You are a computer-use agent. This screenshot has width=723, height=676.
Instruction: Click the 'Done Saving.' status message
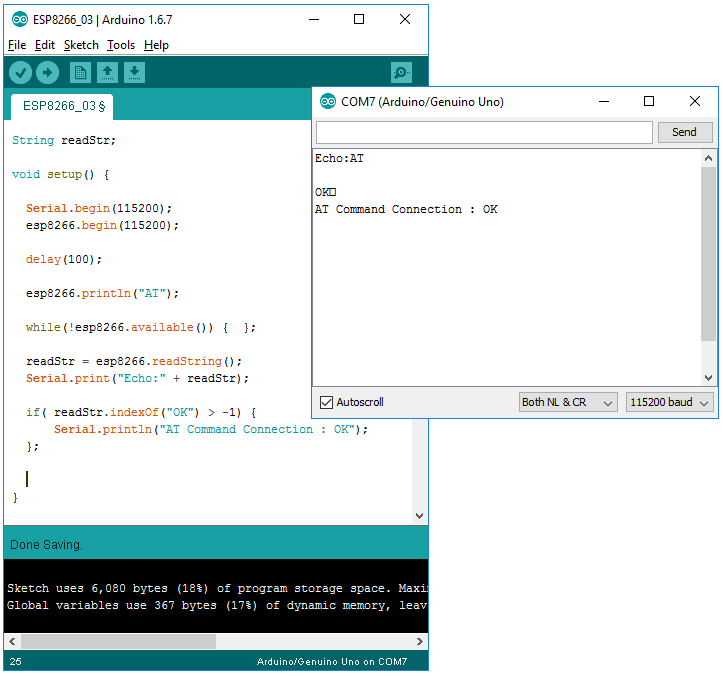(x=46, y=545)
